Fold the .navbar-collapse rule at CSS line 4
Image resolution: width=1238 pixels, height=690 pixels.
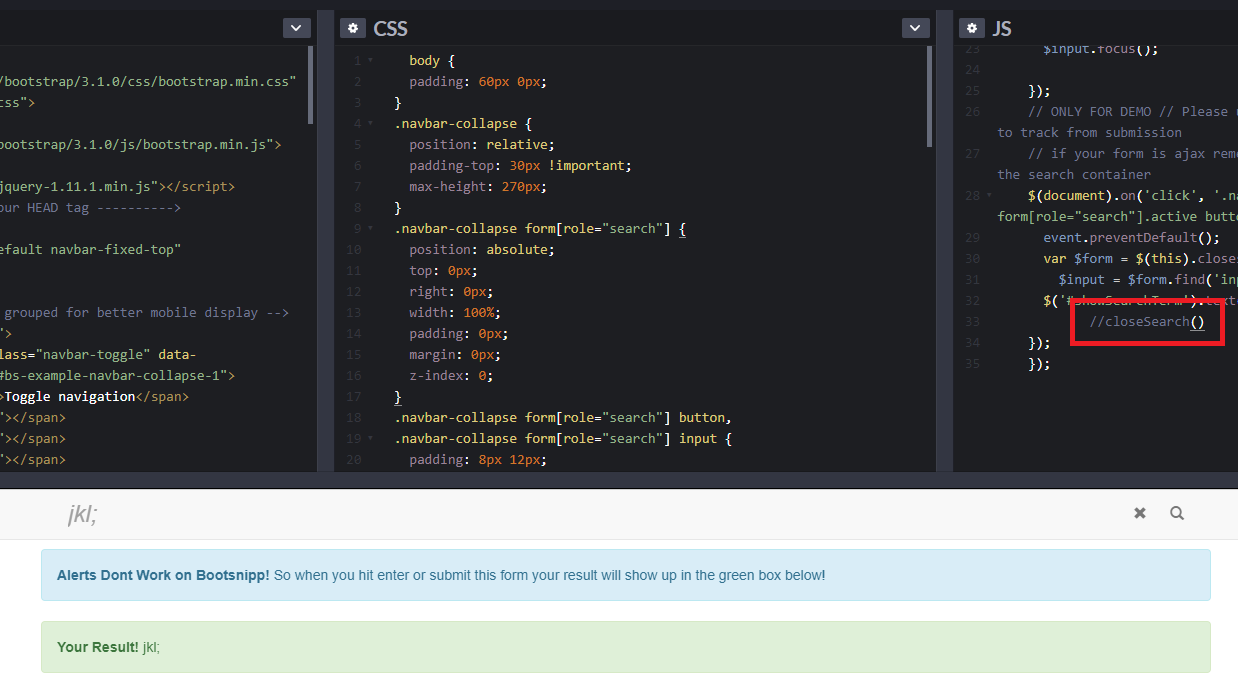[x=370, y=124]
